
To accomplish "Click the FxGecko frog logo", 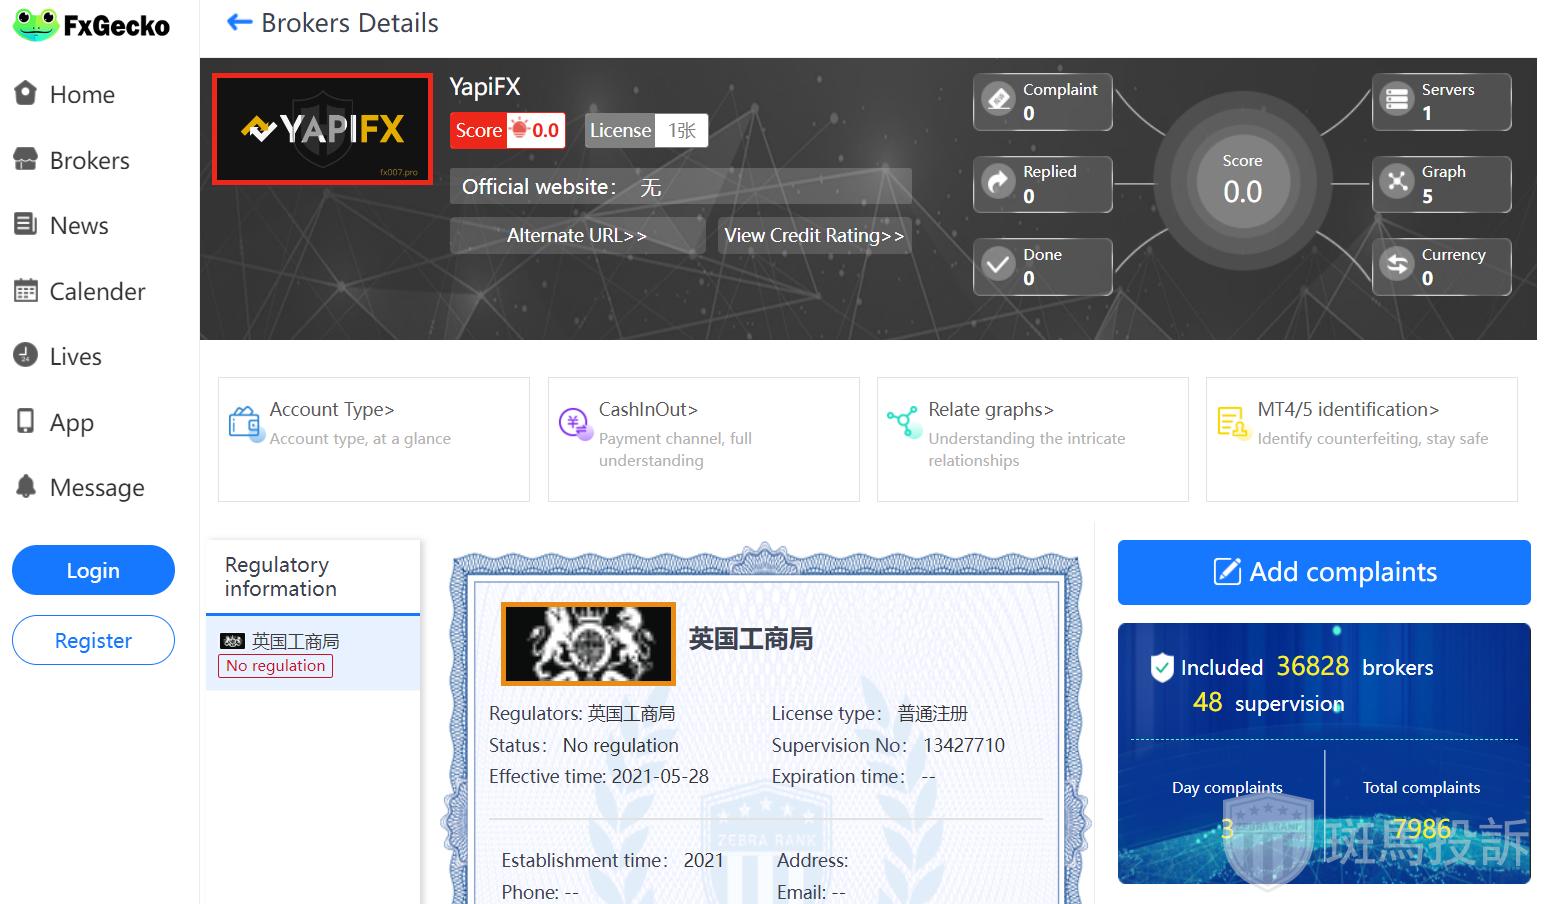I will click(x=36, y=25).
